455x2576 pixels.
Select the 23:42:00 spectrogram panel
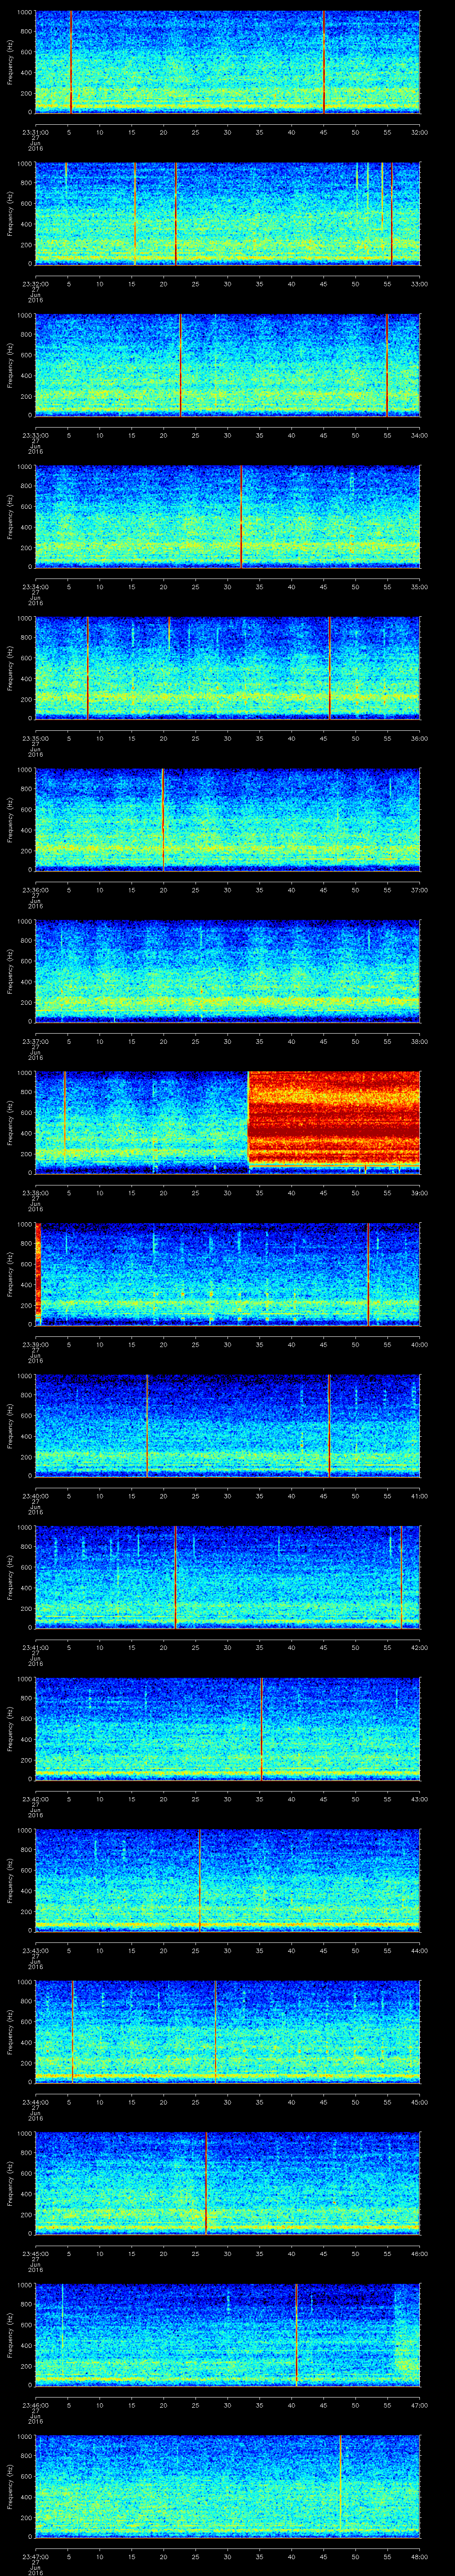(227, 1728)
